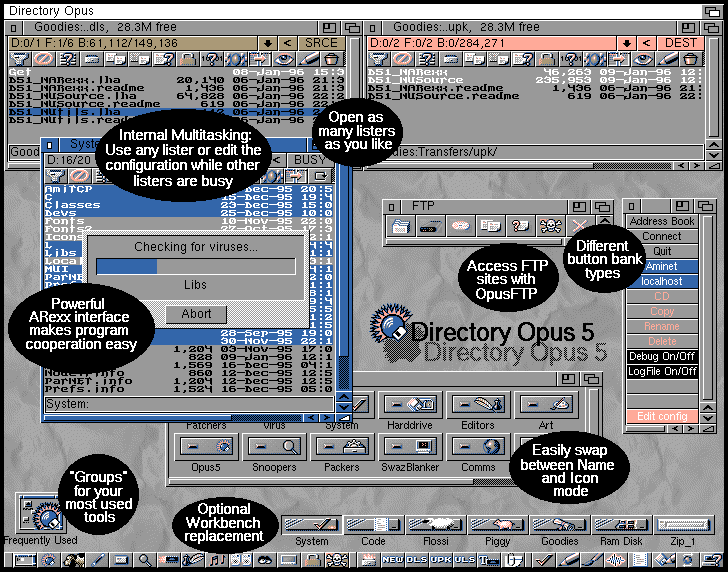Click the DEST lister vertical scroll up arrow
Image resolution: width=728 pixels, height=572 pixels.
[714, 145]
